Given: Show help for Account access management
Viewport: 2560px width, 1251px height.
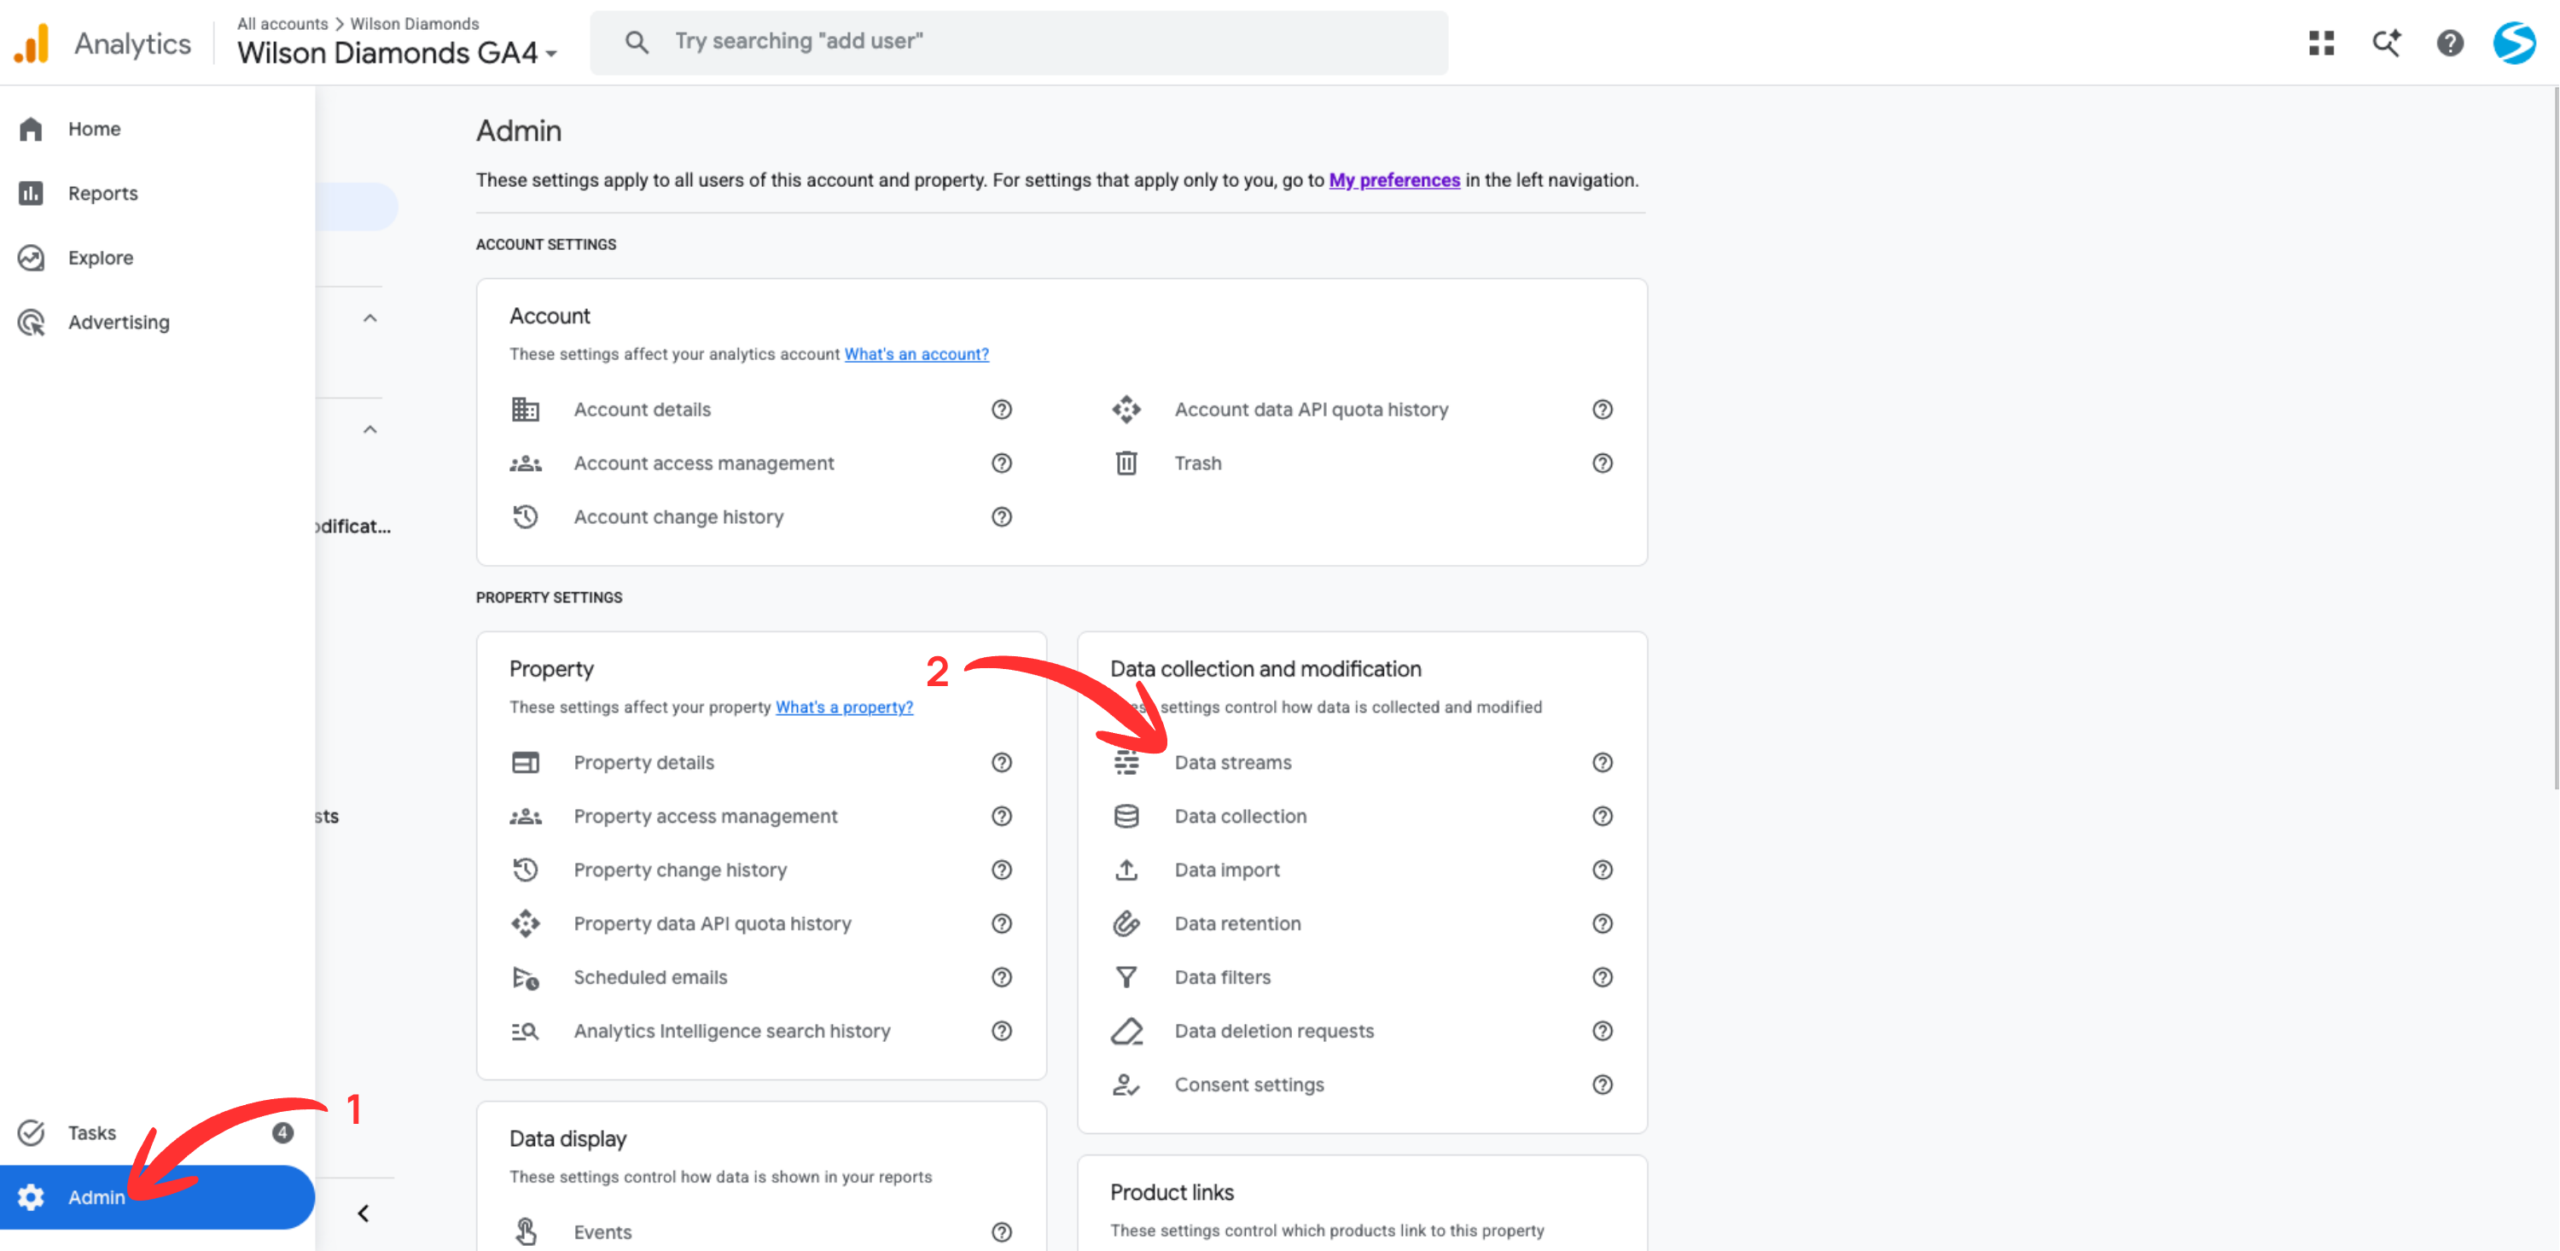Looking at the screenshot, I should click(1001, 463).
